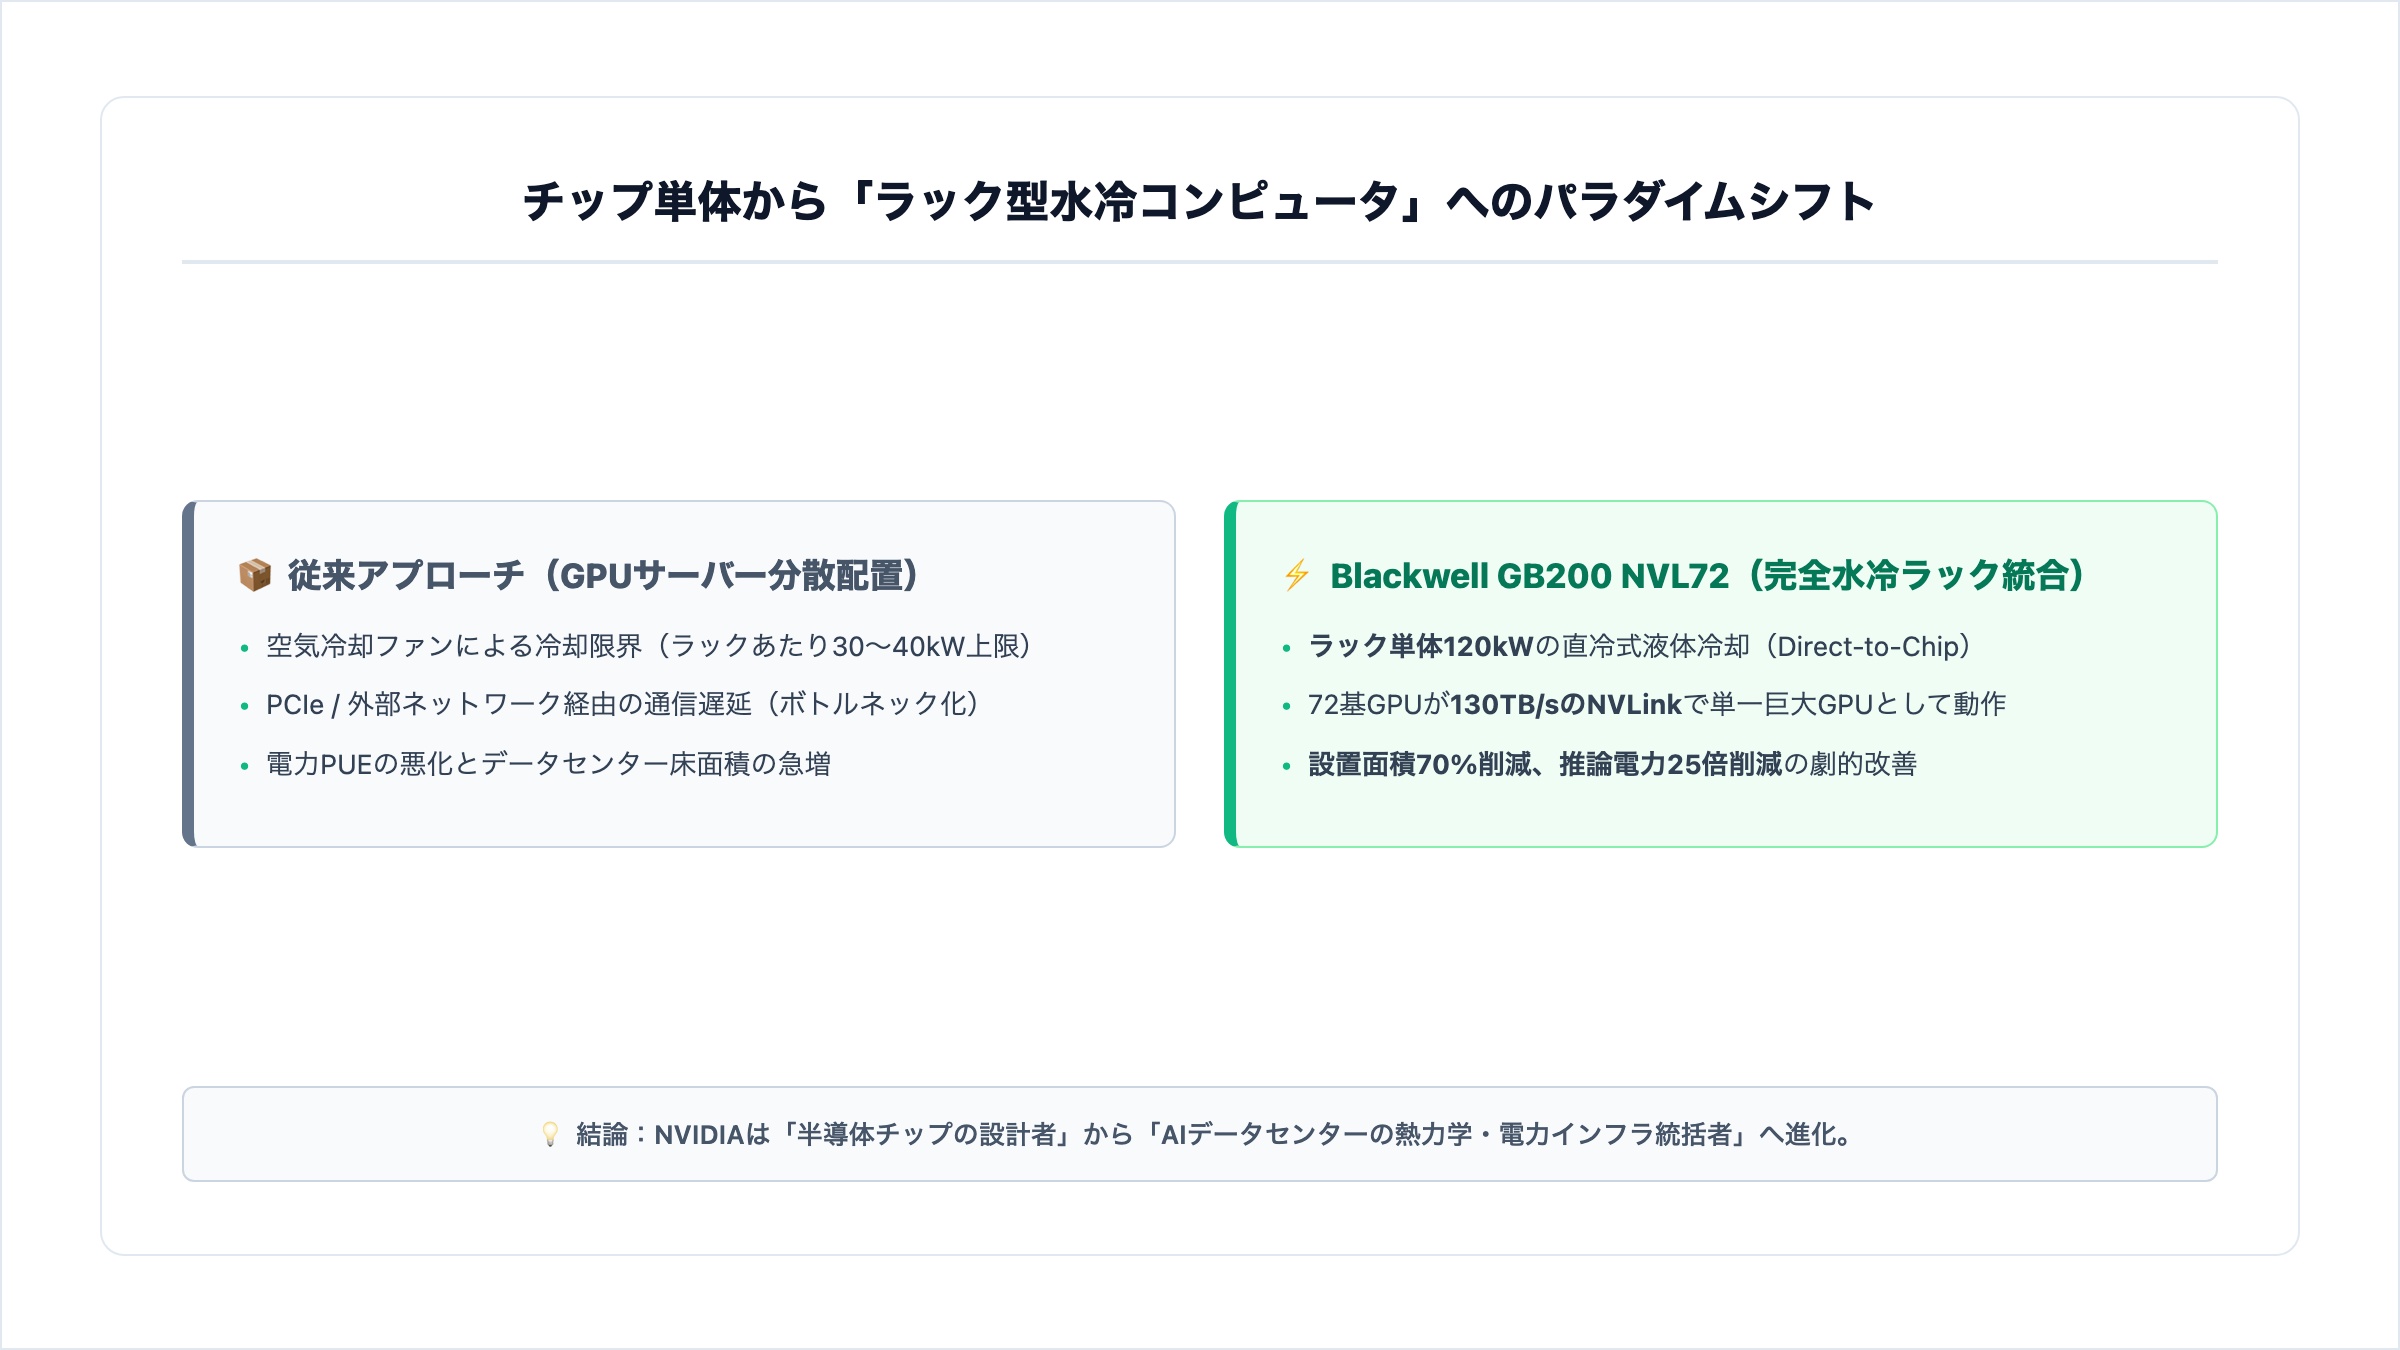Click the light bulb icon beside 結論

coord(550,1134)
